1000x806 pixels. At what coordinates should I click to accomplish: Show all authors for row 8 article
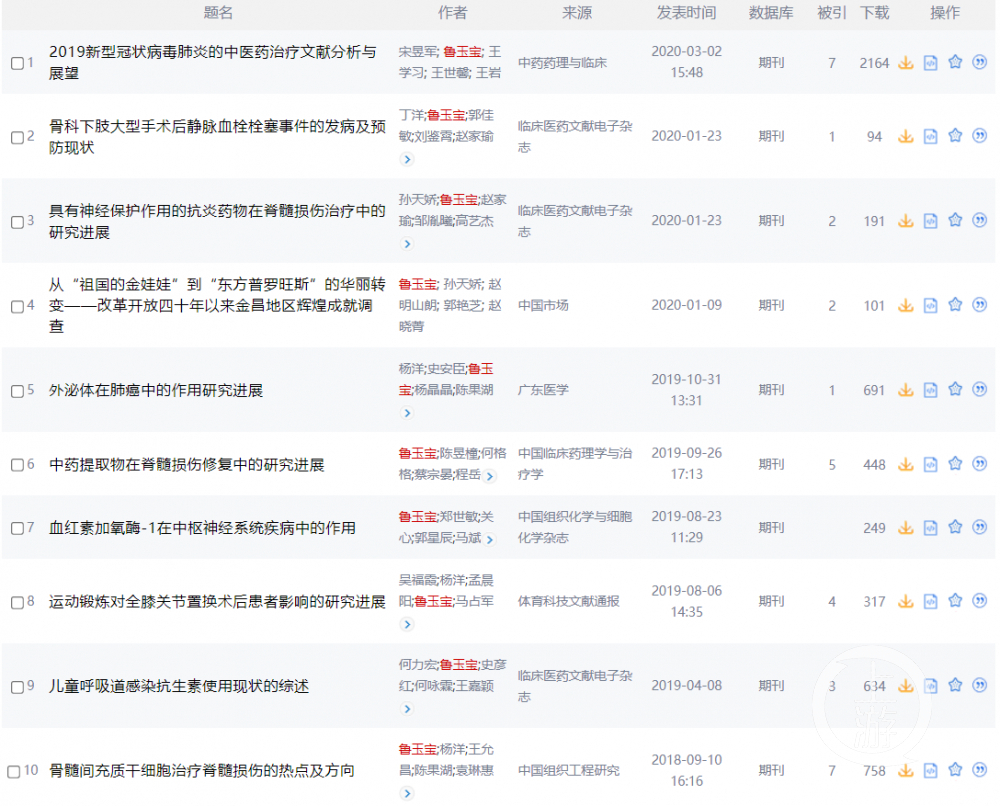(406, 624)
